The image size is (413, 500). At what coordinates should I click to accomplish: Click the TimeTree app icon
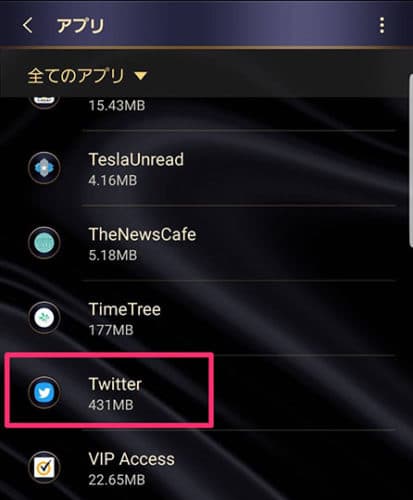[x=44, y=317]
